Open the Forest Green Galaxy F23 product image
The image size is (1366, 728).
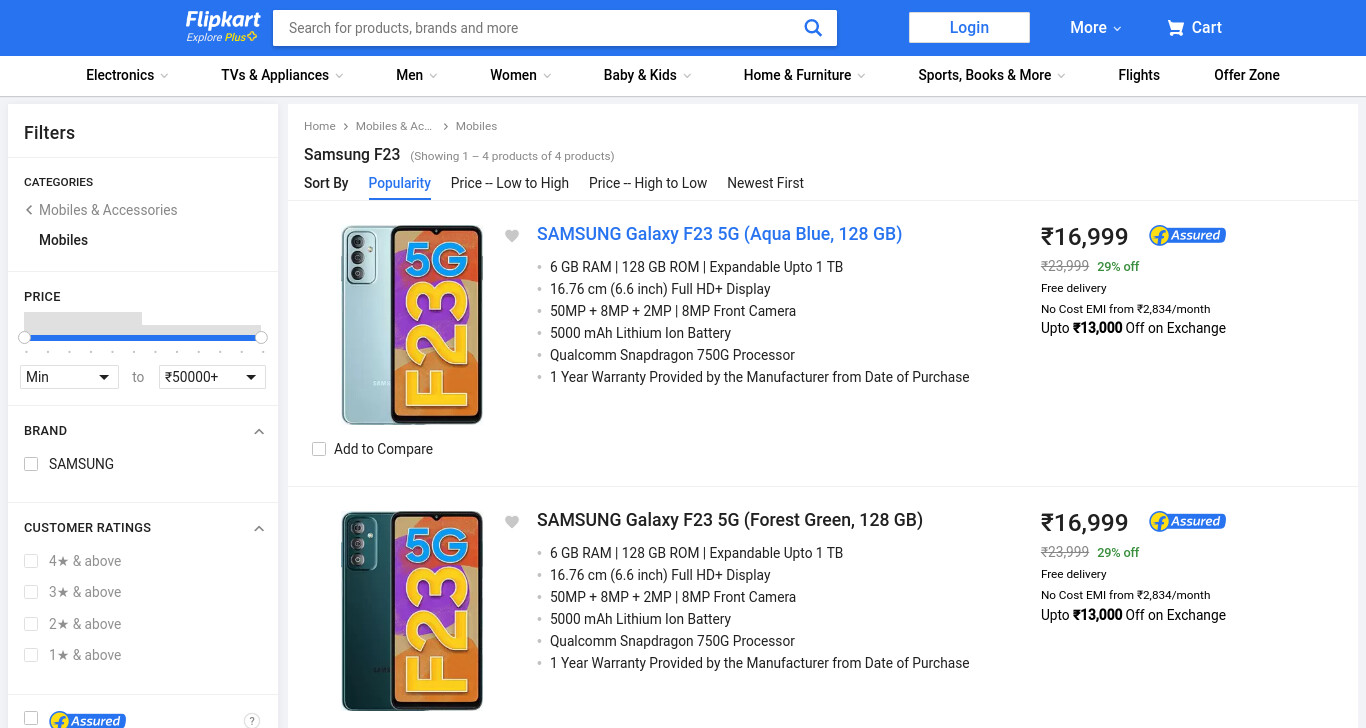tap(412, 611)
